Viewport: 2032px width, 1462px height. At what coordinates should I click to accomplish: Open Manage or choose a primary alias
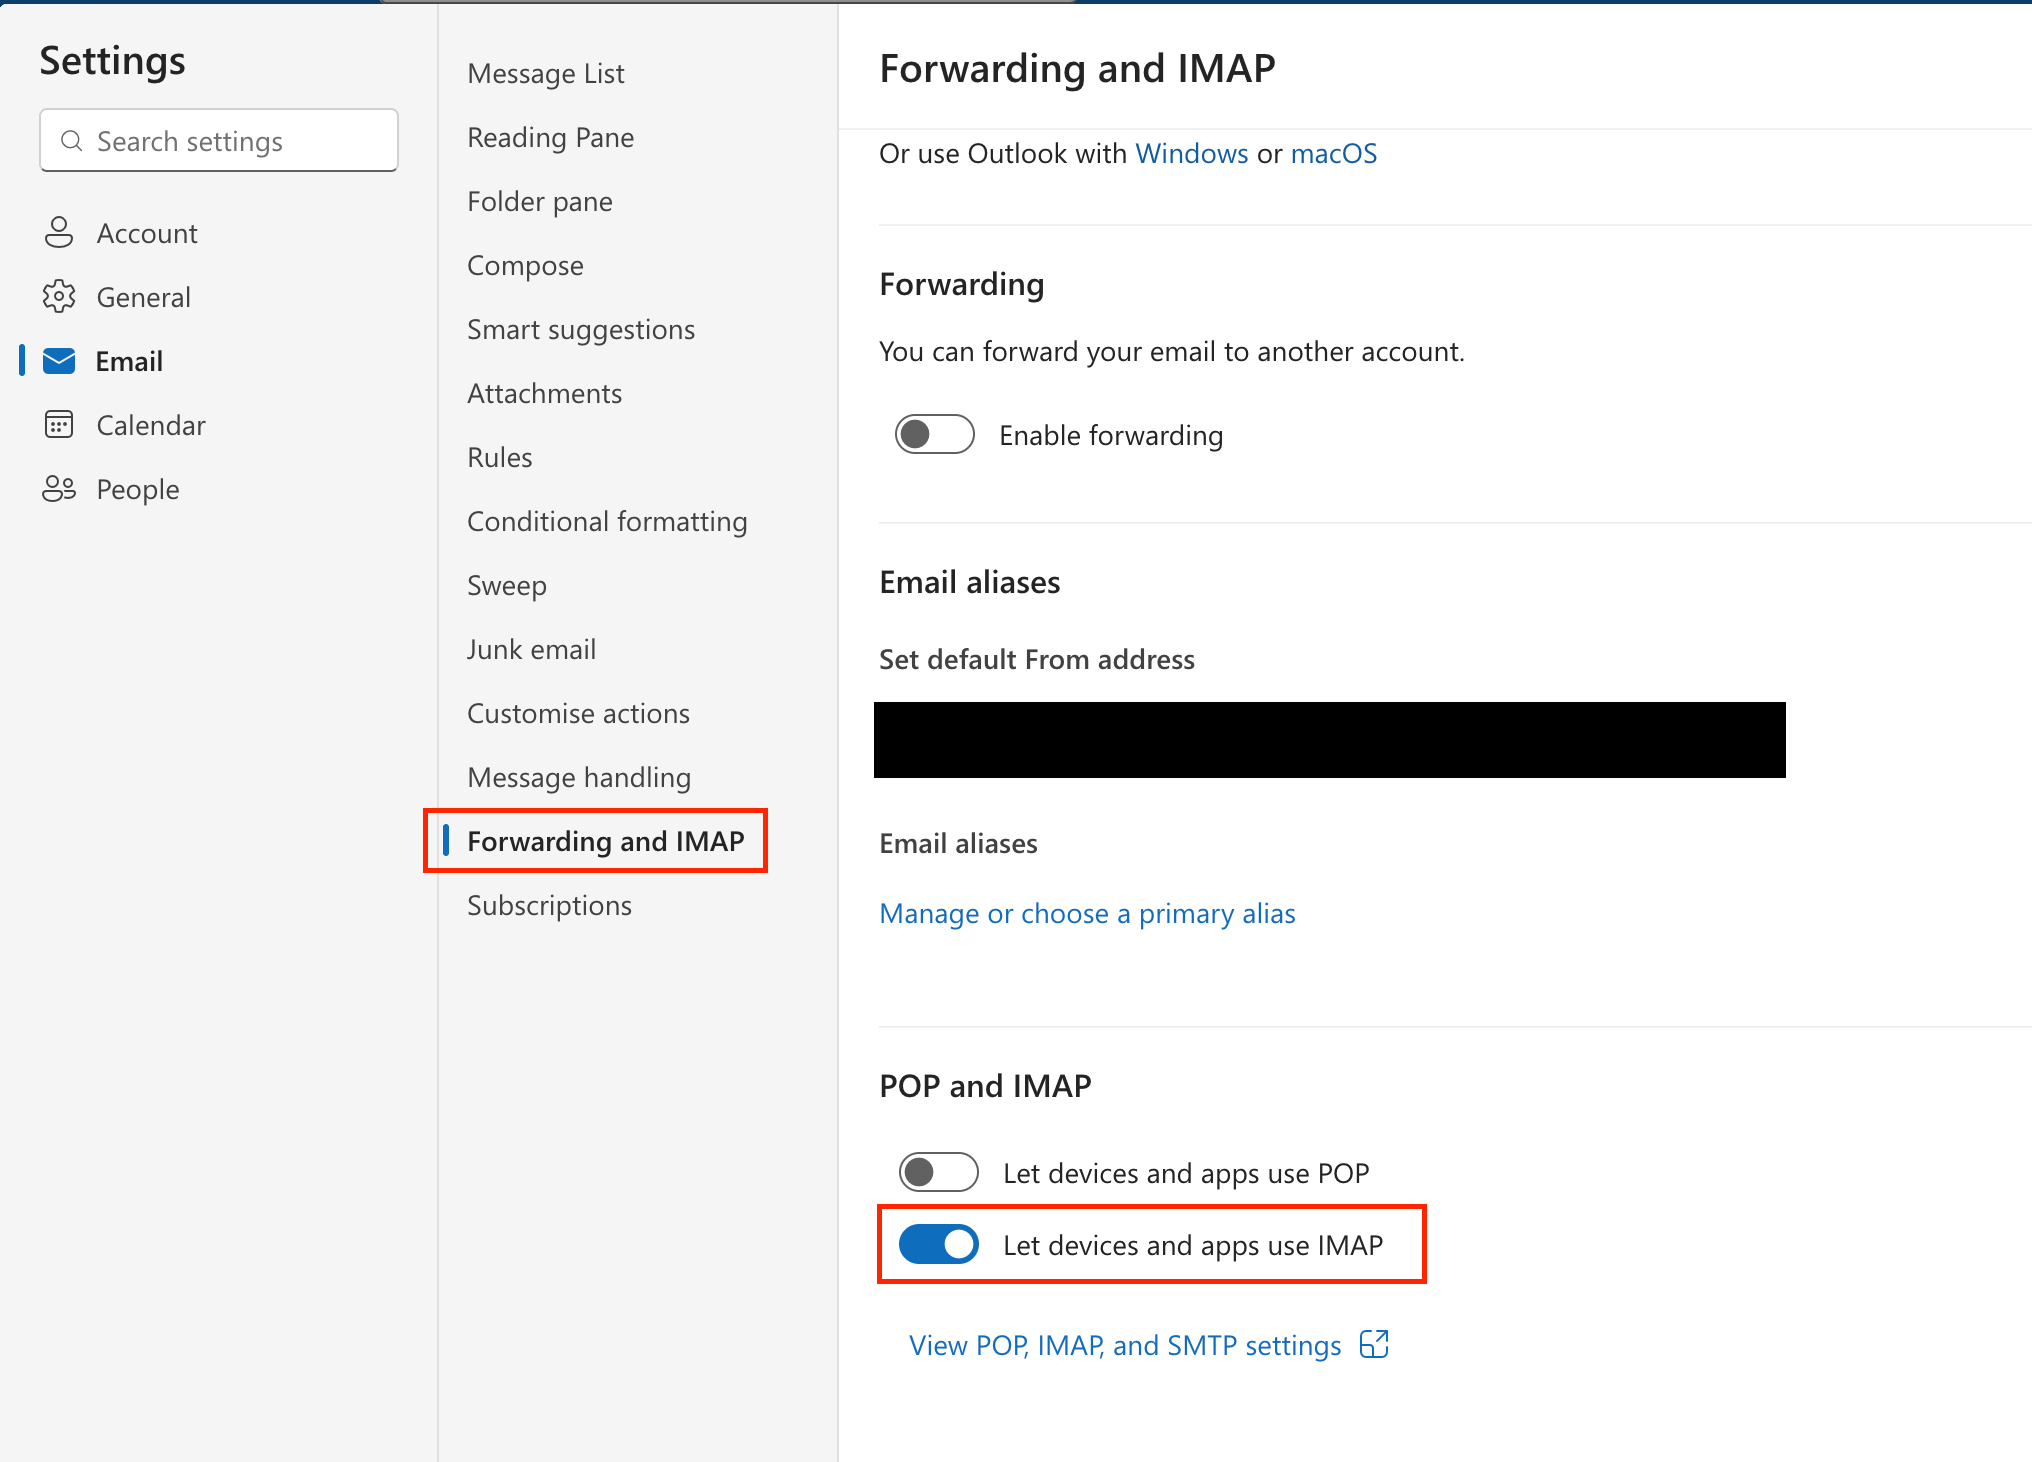[x=1087, y=913]
